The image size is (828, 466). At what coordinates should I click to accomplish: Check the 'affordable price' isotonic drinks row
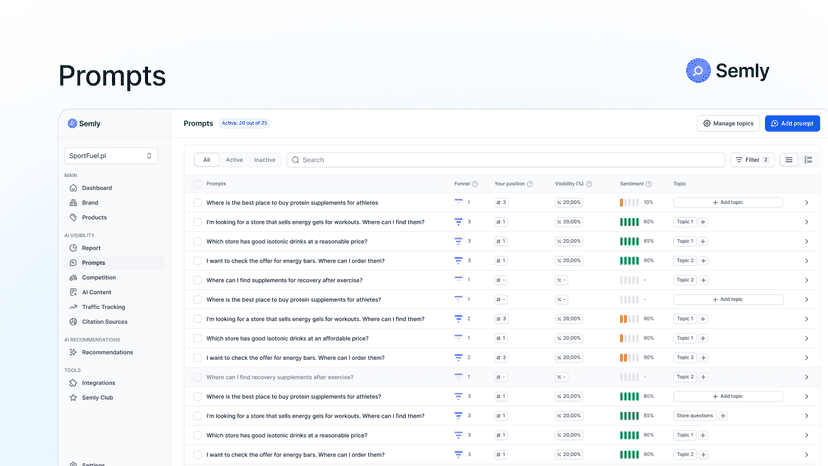pos(197,338)
